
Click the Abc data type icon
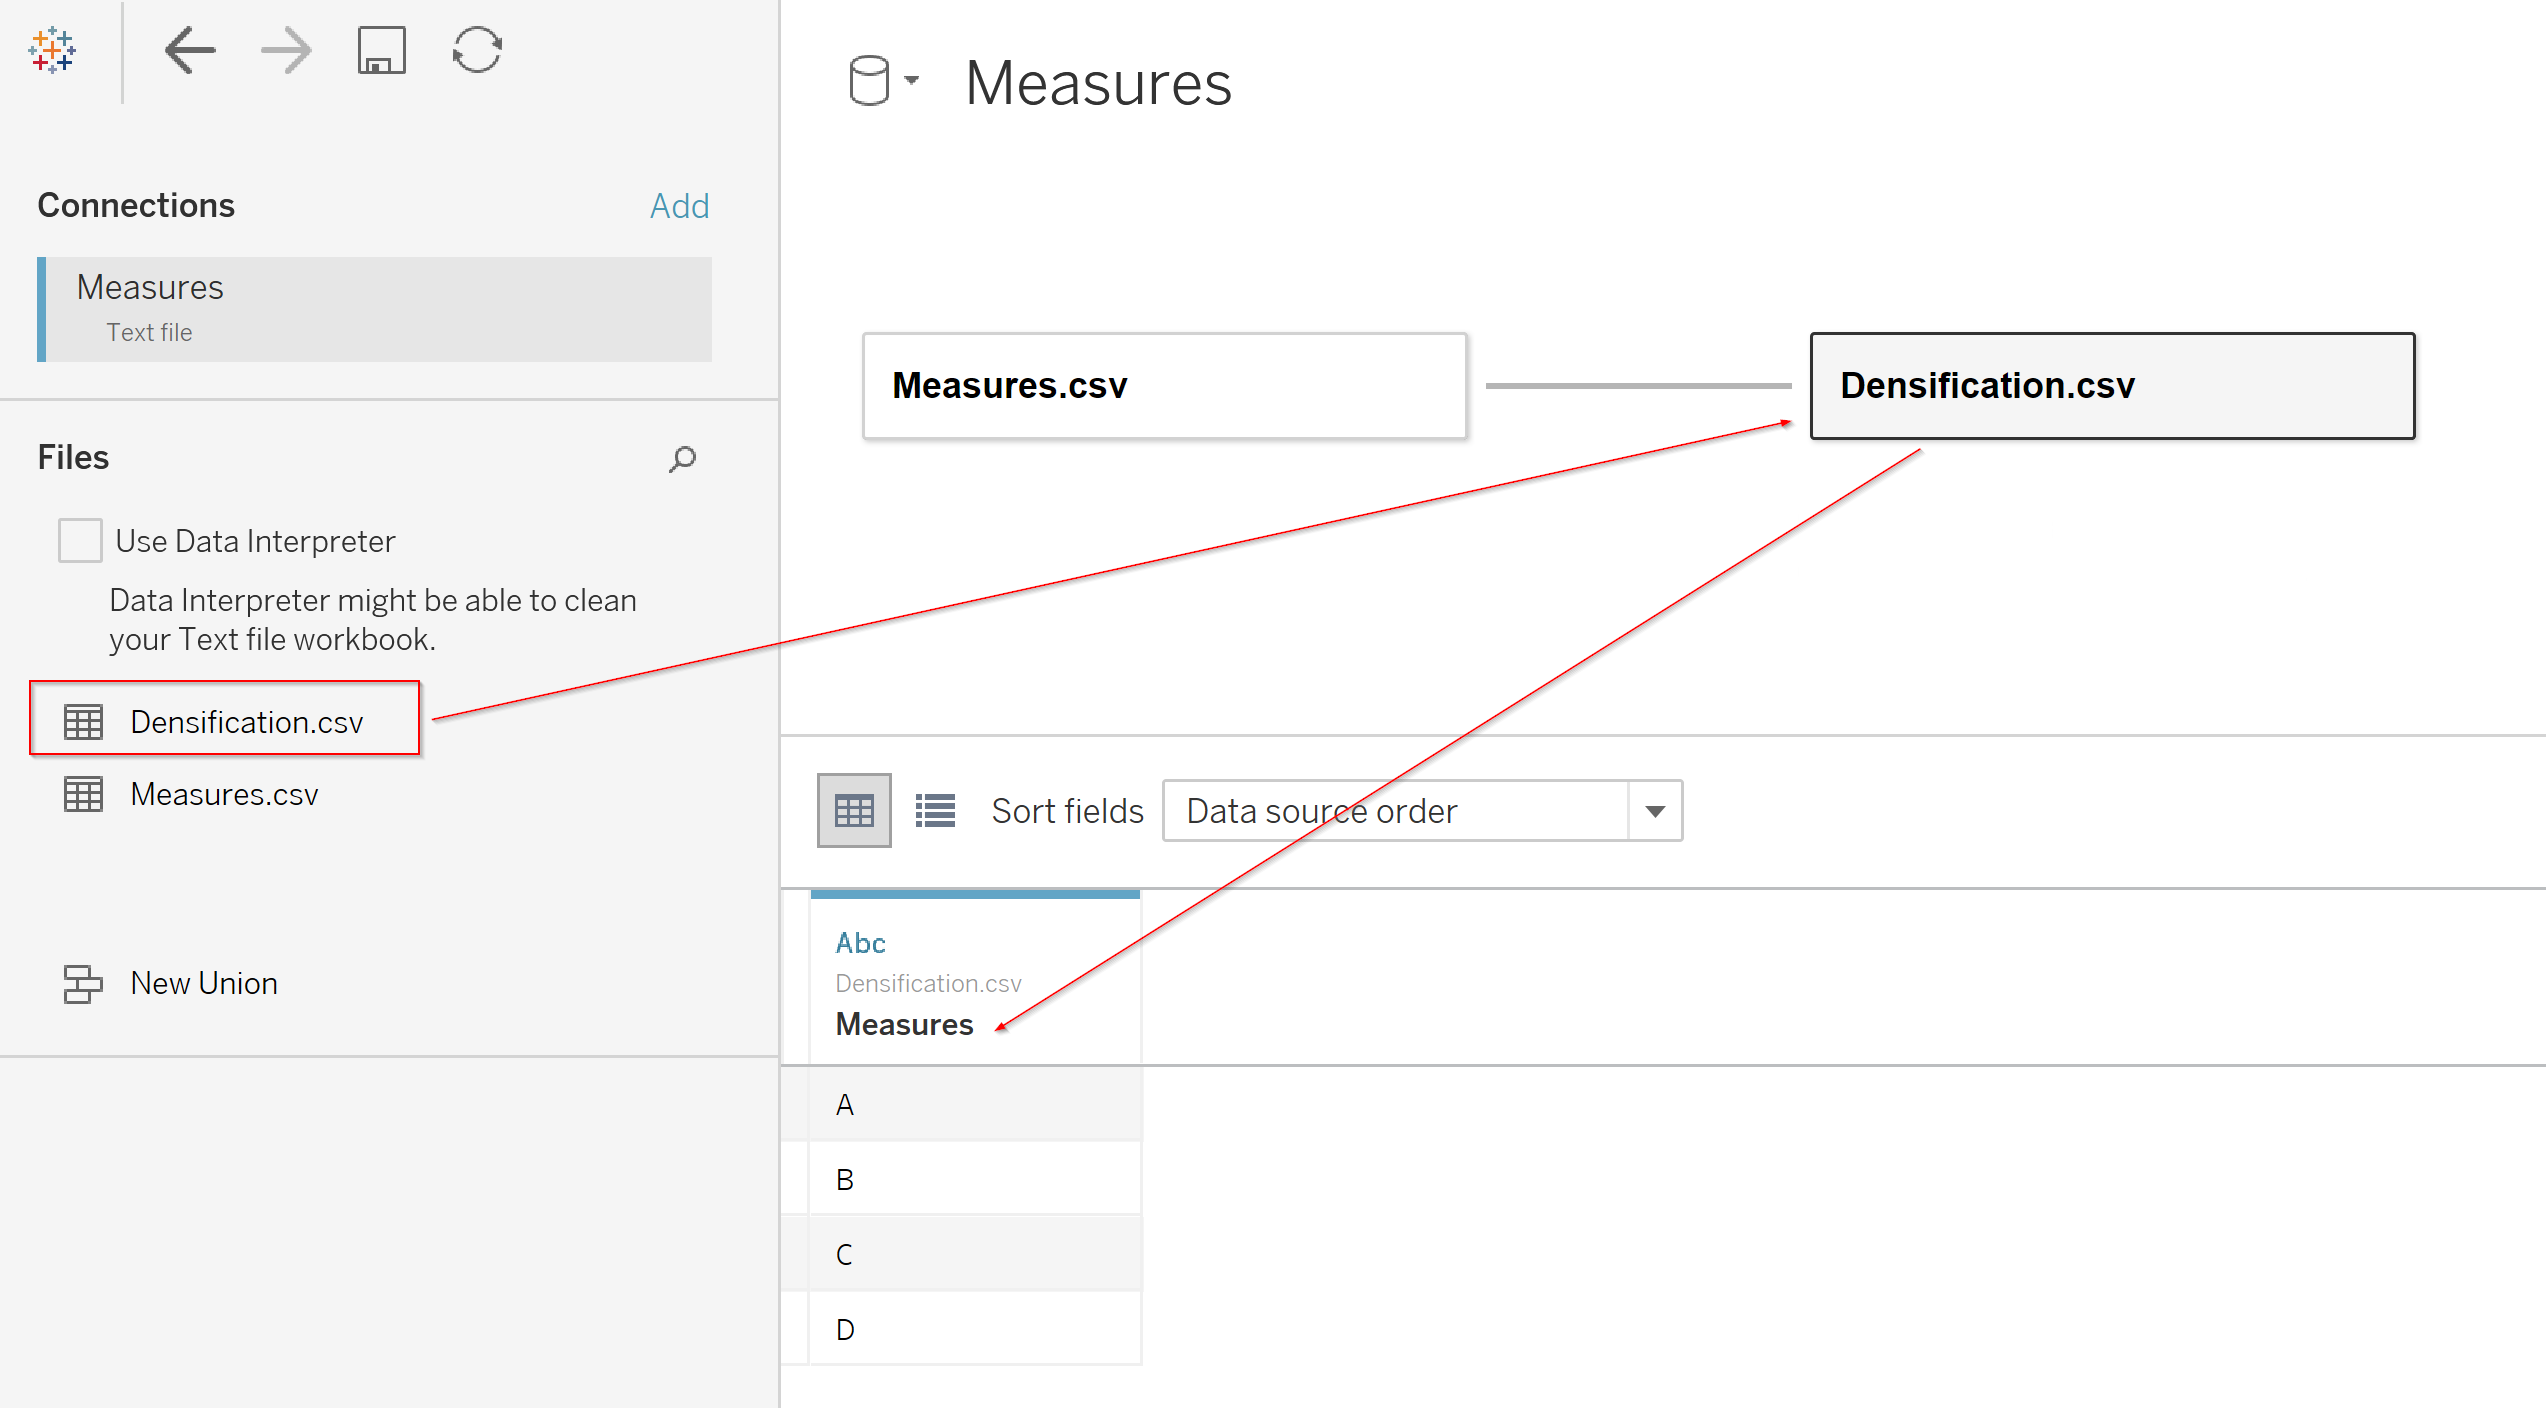point(861,943)
